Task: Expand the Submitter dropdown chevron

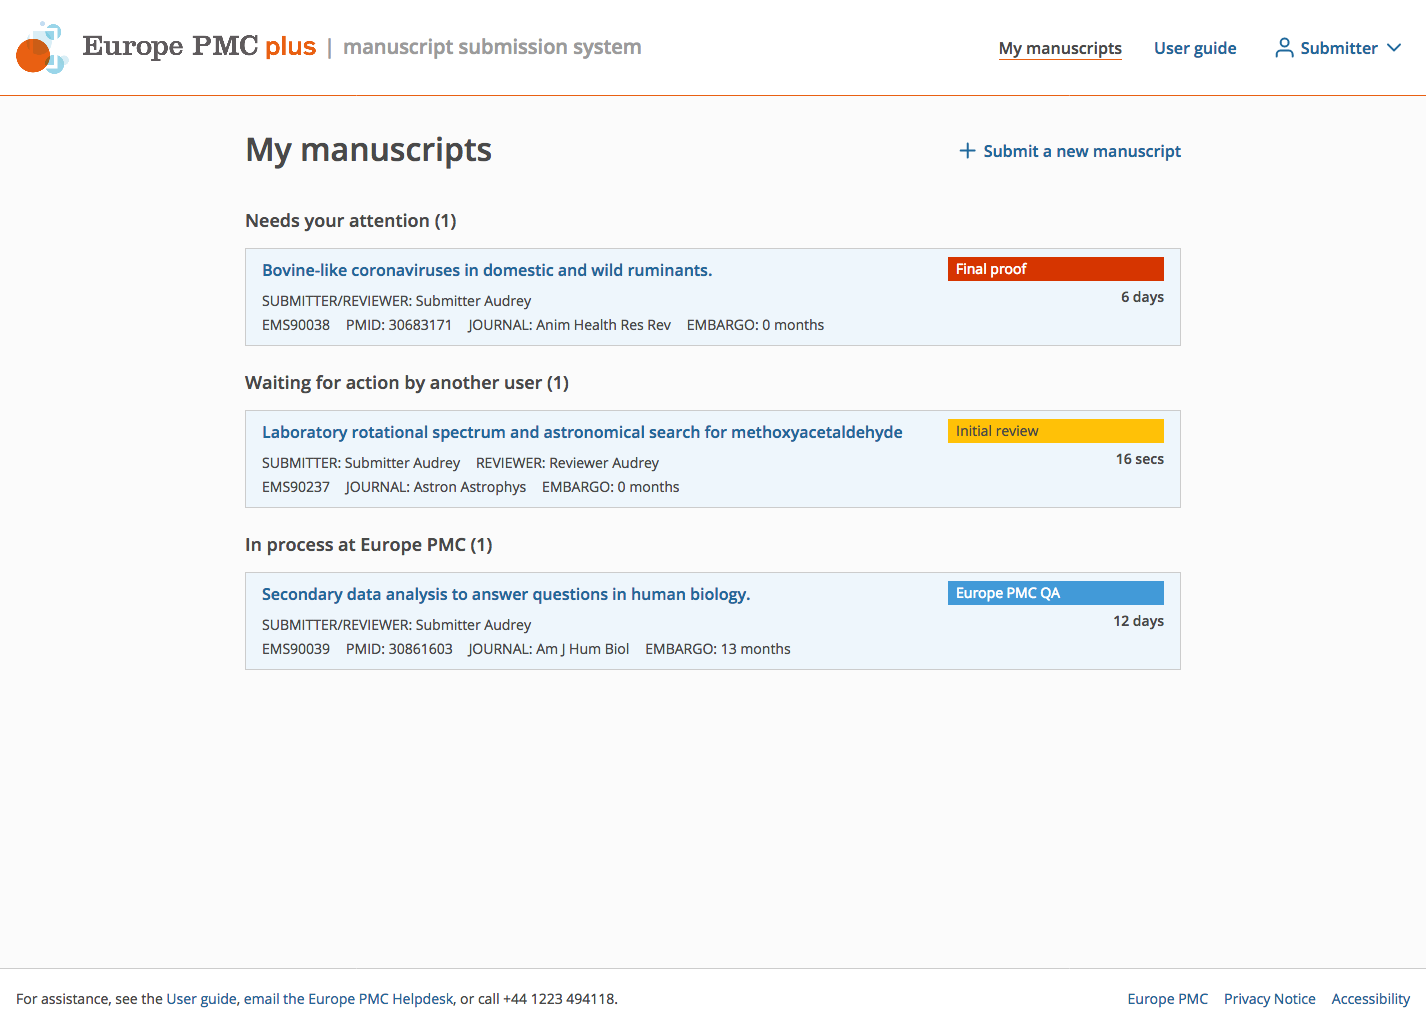Action: tap(1394, 48)
